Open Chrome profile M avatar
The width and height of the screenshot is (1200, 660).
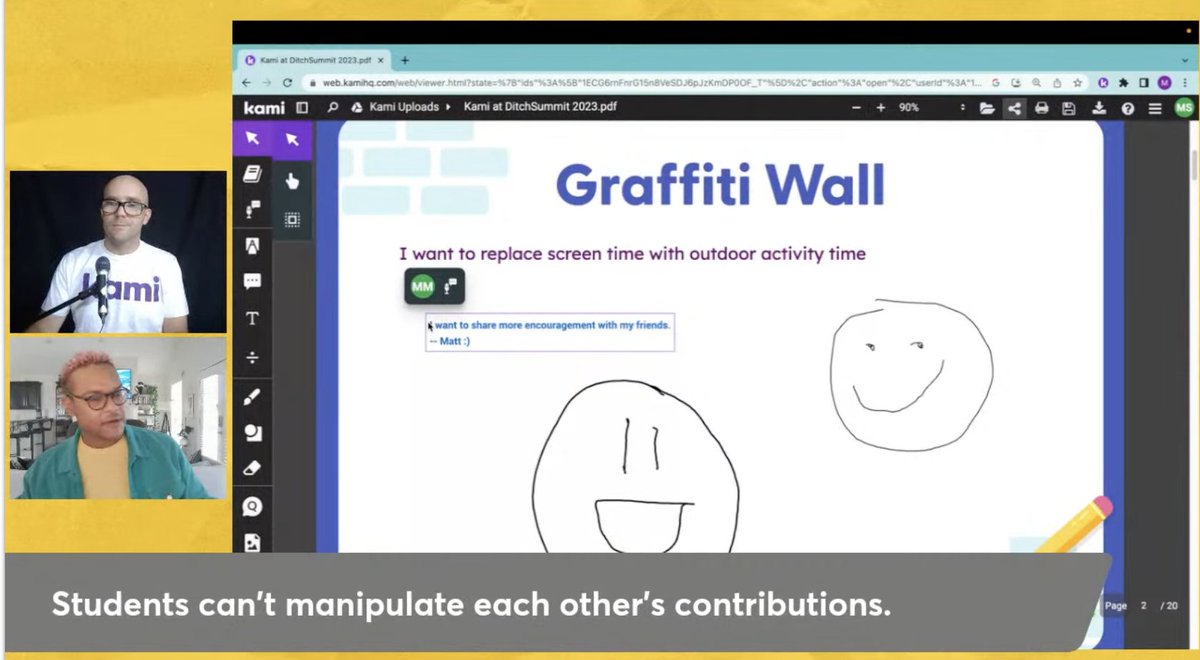(x=1164, y=83)
